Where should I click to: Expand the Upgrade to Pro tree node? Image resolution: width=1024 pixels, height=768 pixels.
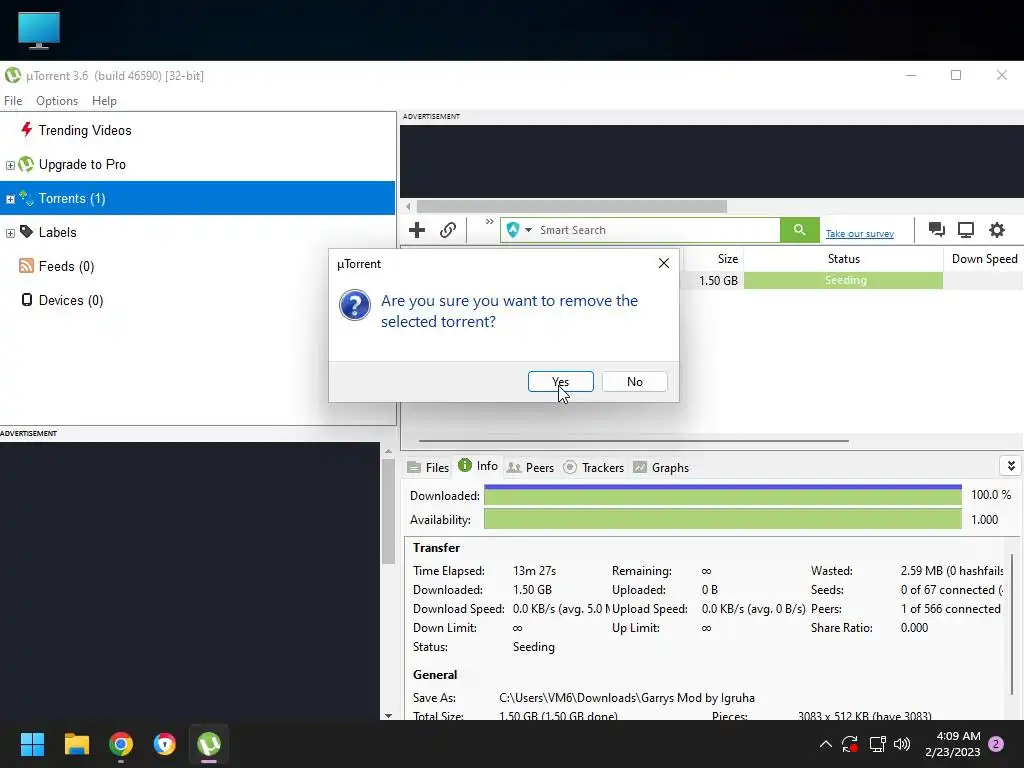click(10, 165)
